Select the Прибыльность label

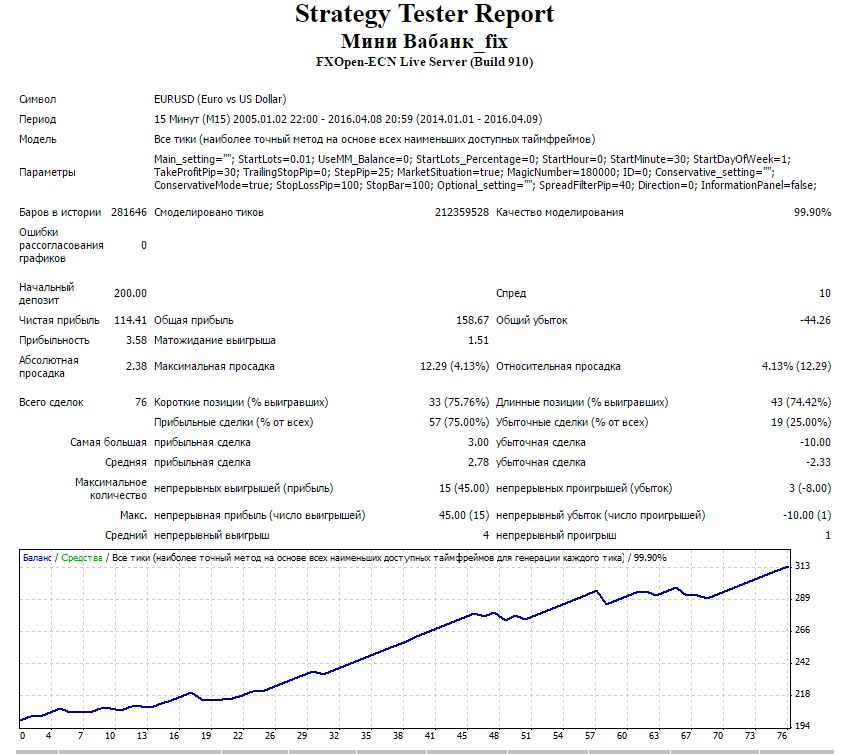click(54, 340)
